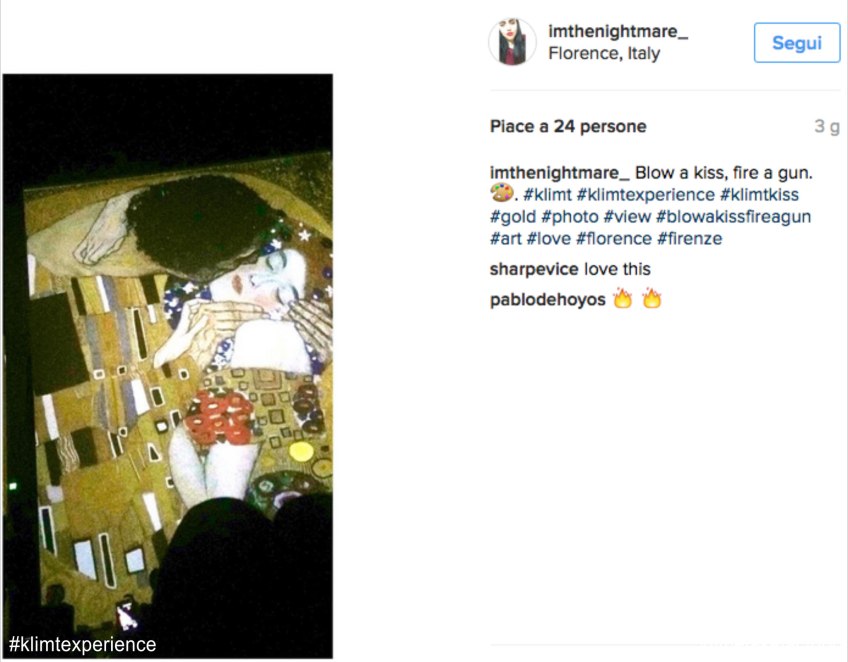Visit commenter pablodehoyos's profile
The width and height of the screenshot is (848, 662).
point(548,300)
